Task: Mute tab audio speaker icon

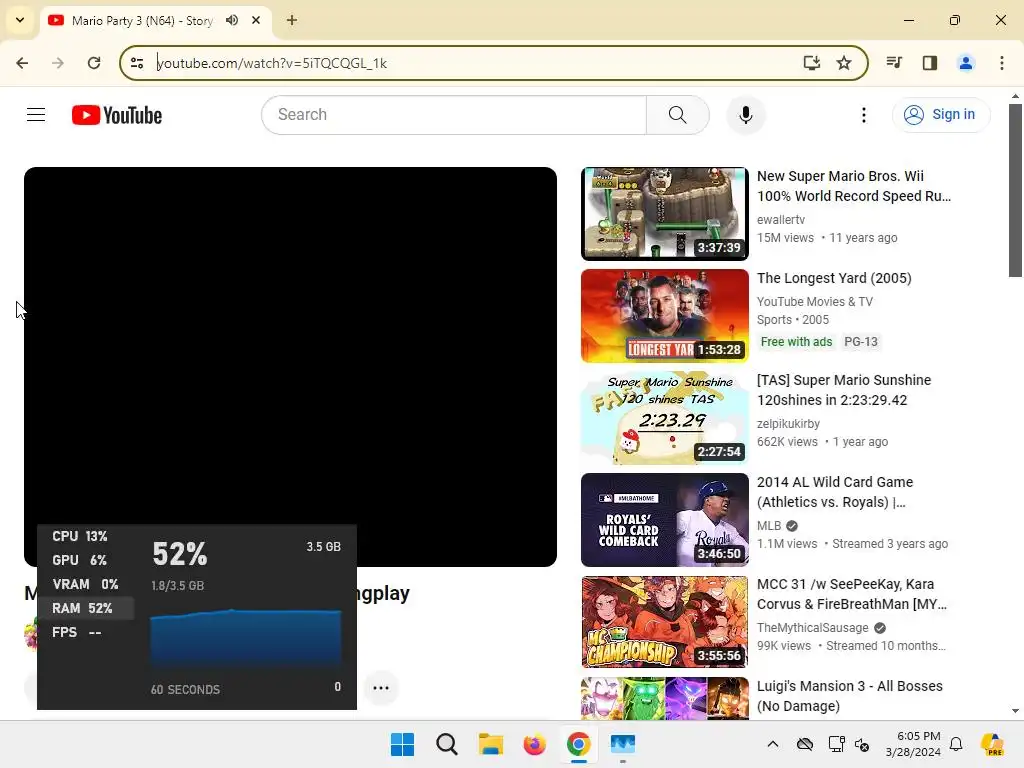Action: (232, 20)
